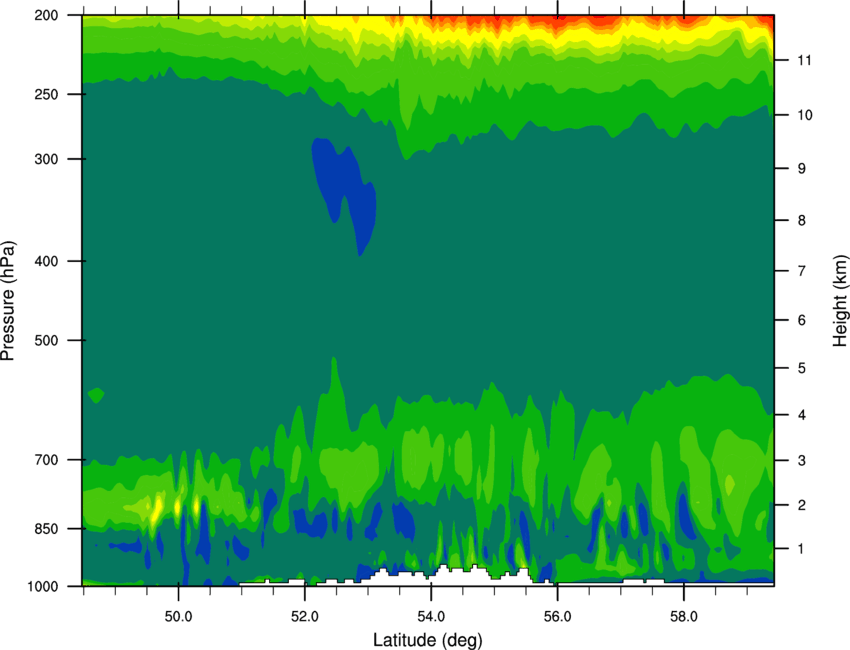
Task: Select the 250 pressure tick label
Action: pyautogui.click(x=47, y=94)
